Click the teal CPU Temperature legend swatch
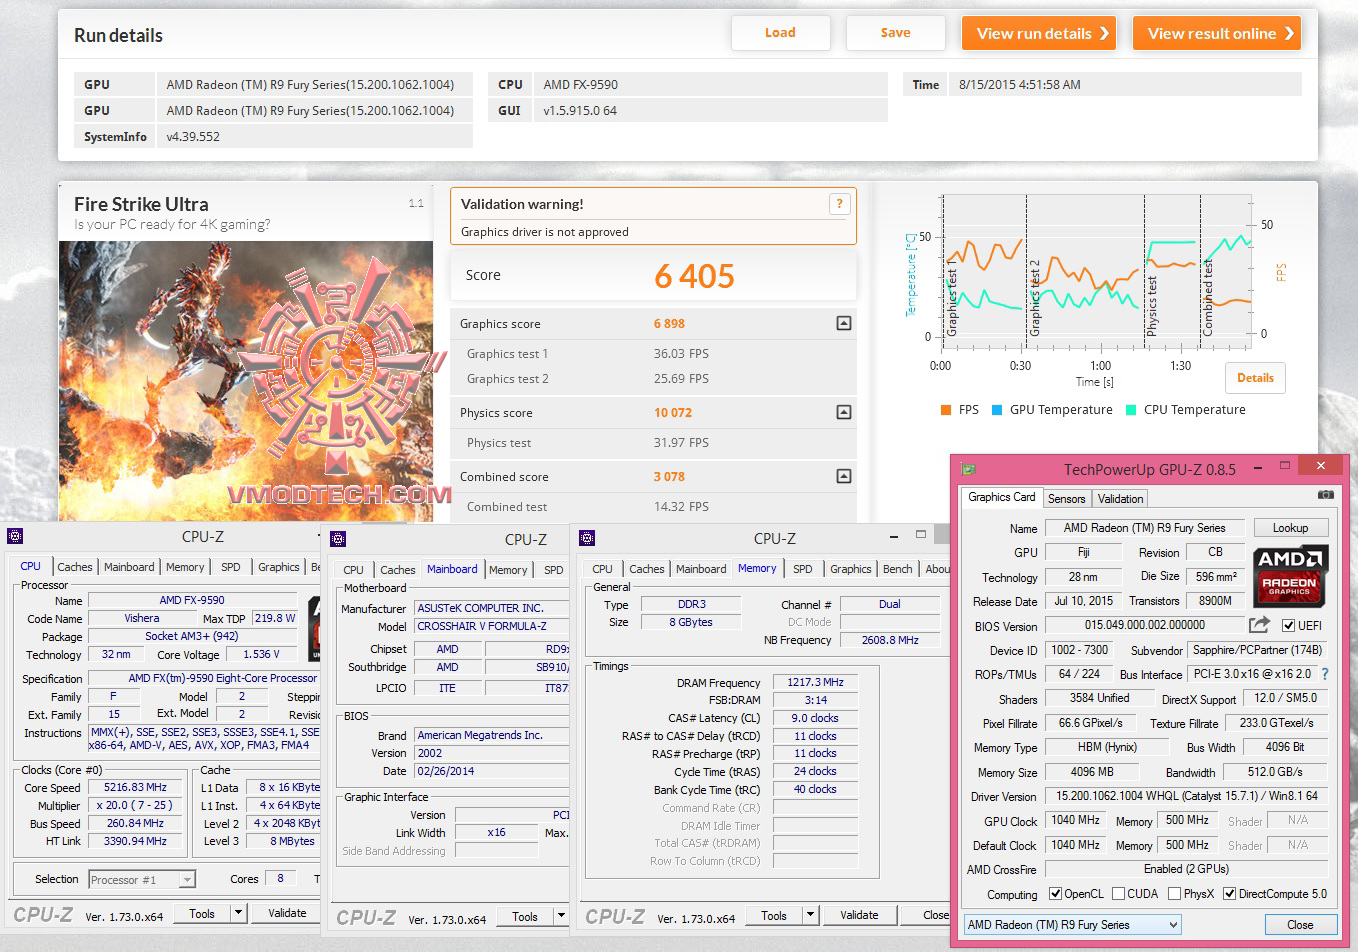The height and width of the screenshot is (952, 1358). (1131, 410)
